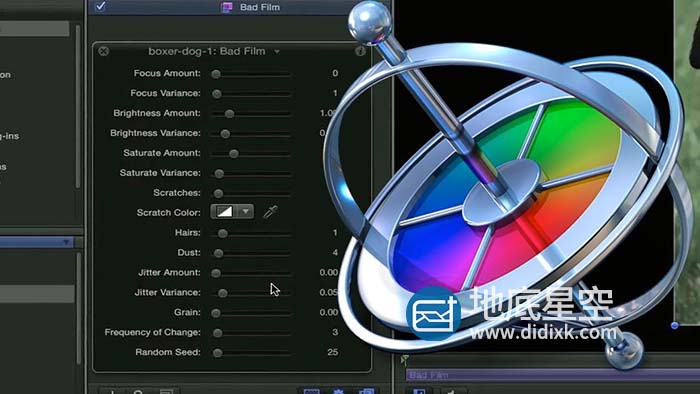Viewport: 700px width, 394px height.
Task: Click the Bad Film filter icon in the layer row
Action: tap(227, 7)
